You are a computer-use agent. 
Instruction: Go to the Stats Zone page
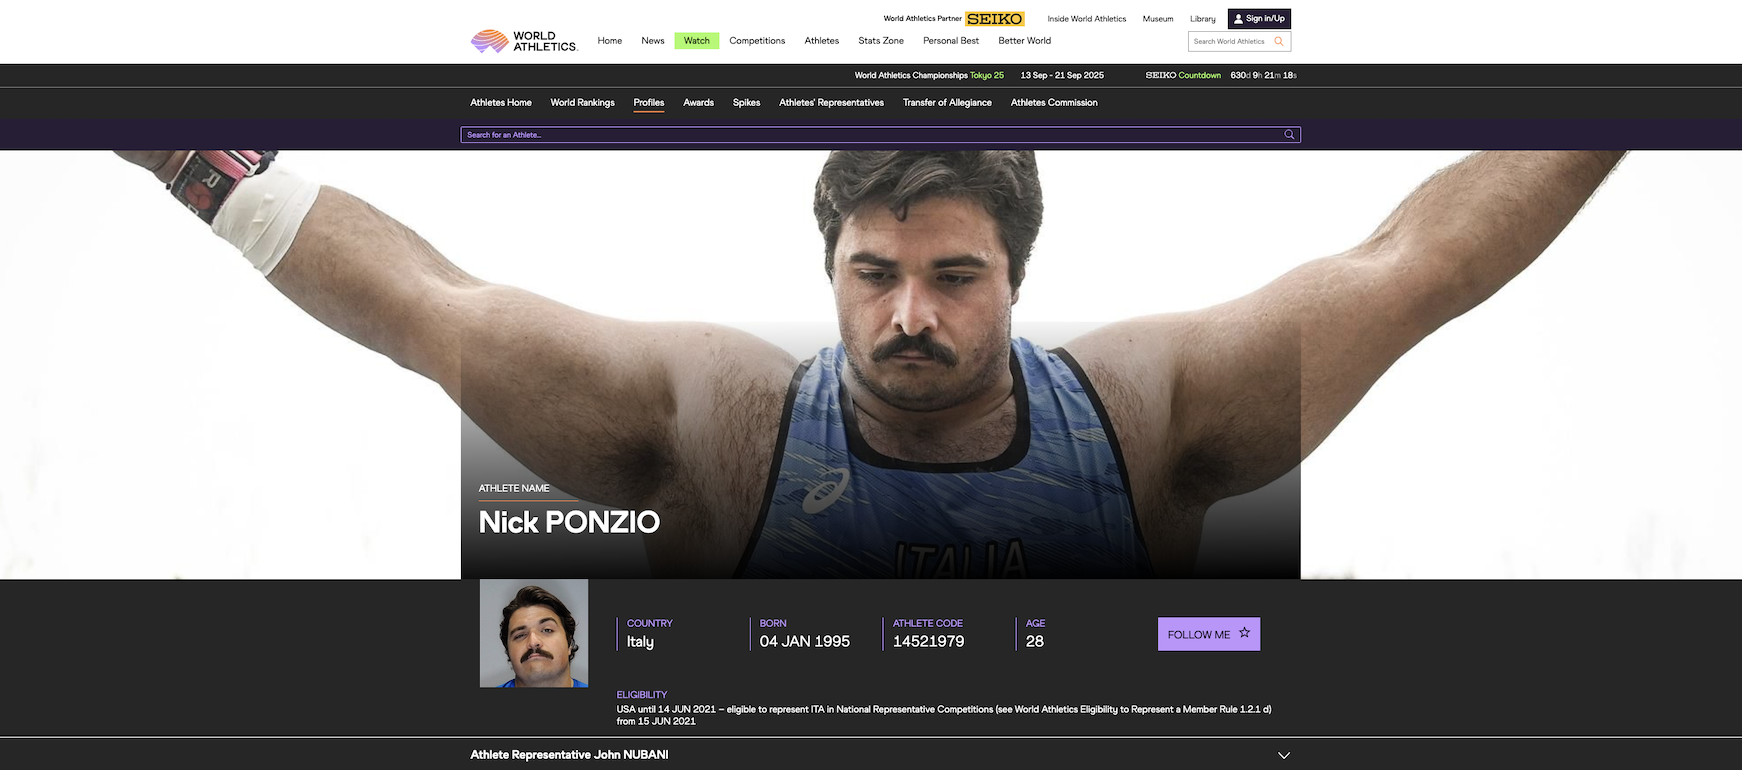pos(880,41)
